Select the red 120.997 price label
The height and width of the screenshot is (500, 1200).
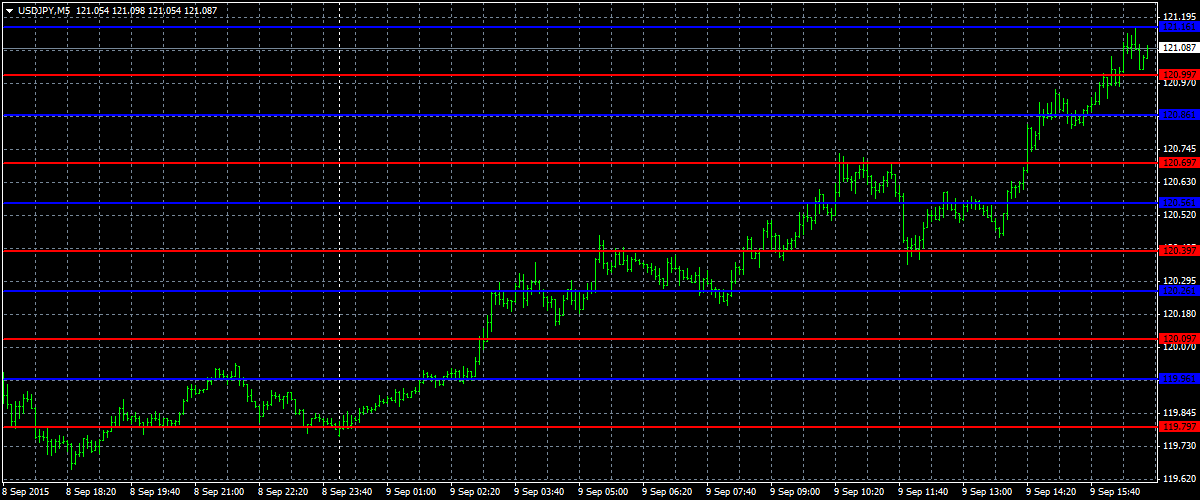(1178, 75)
